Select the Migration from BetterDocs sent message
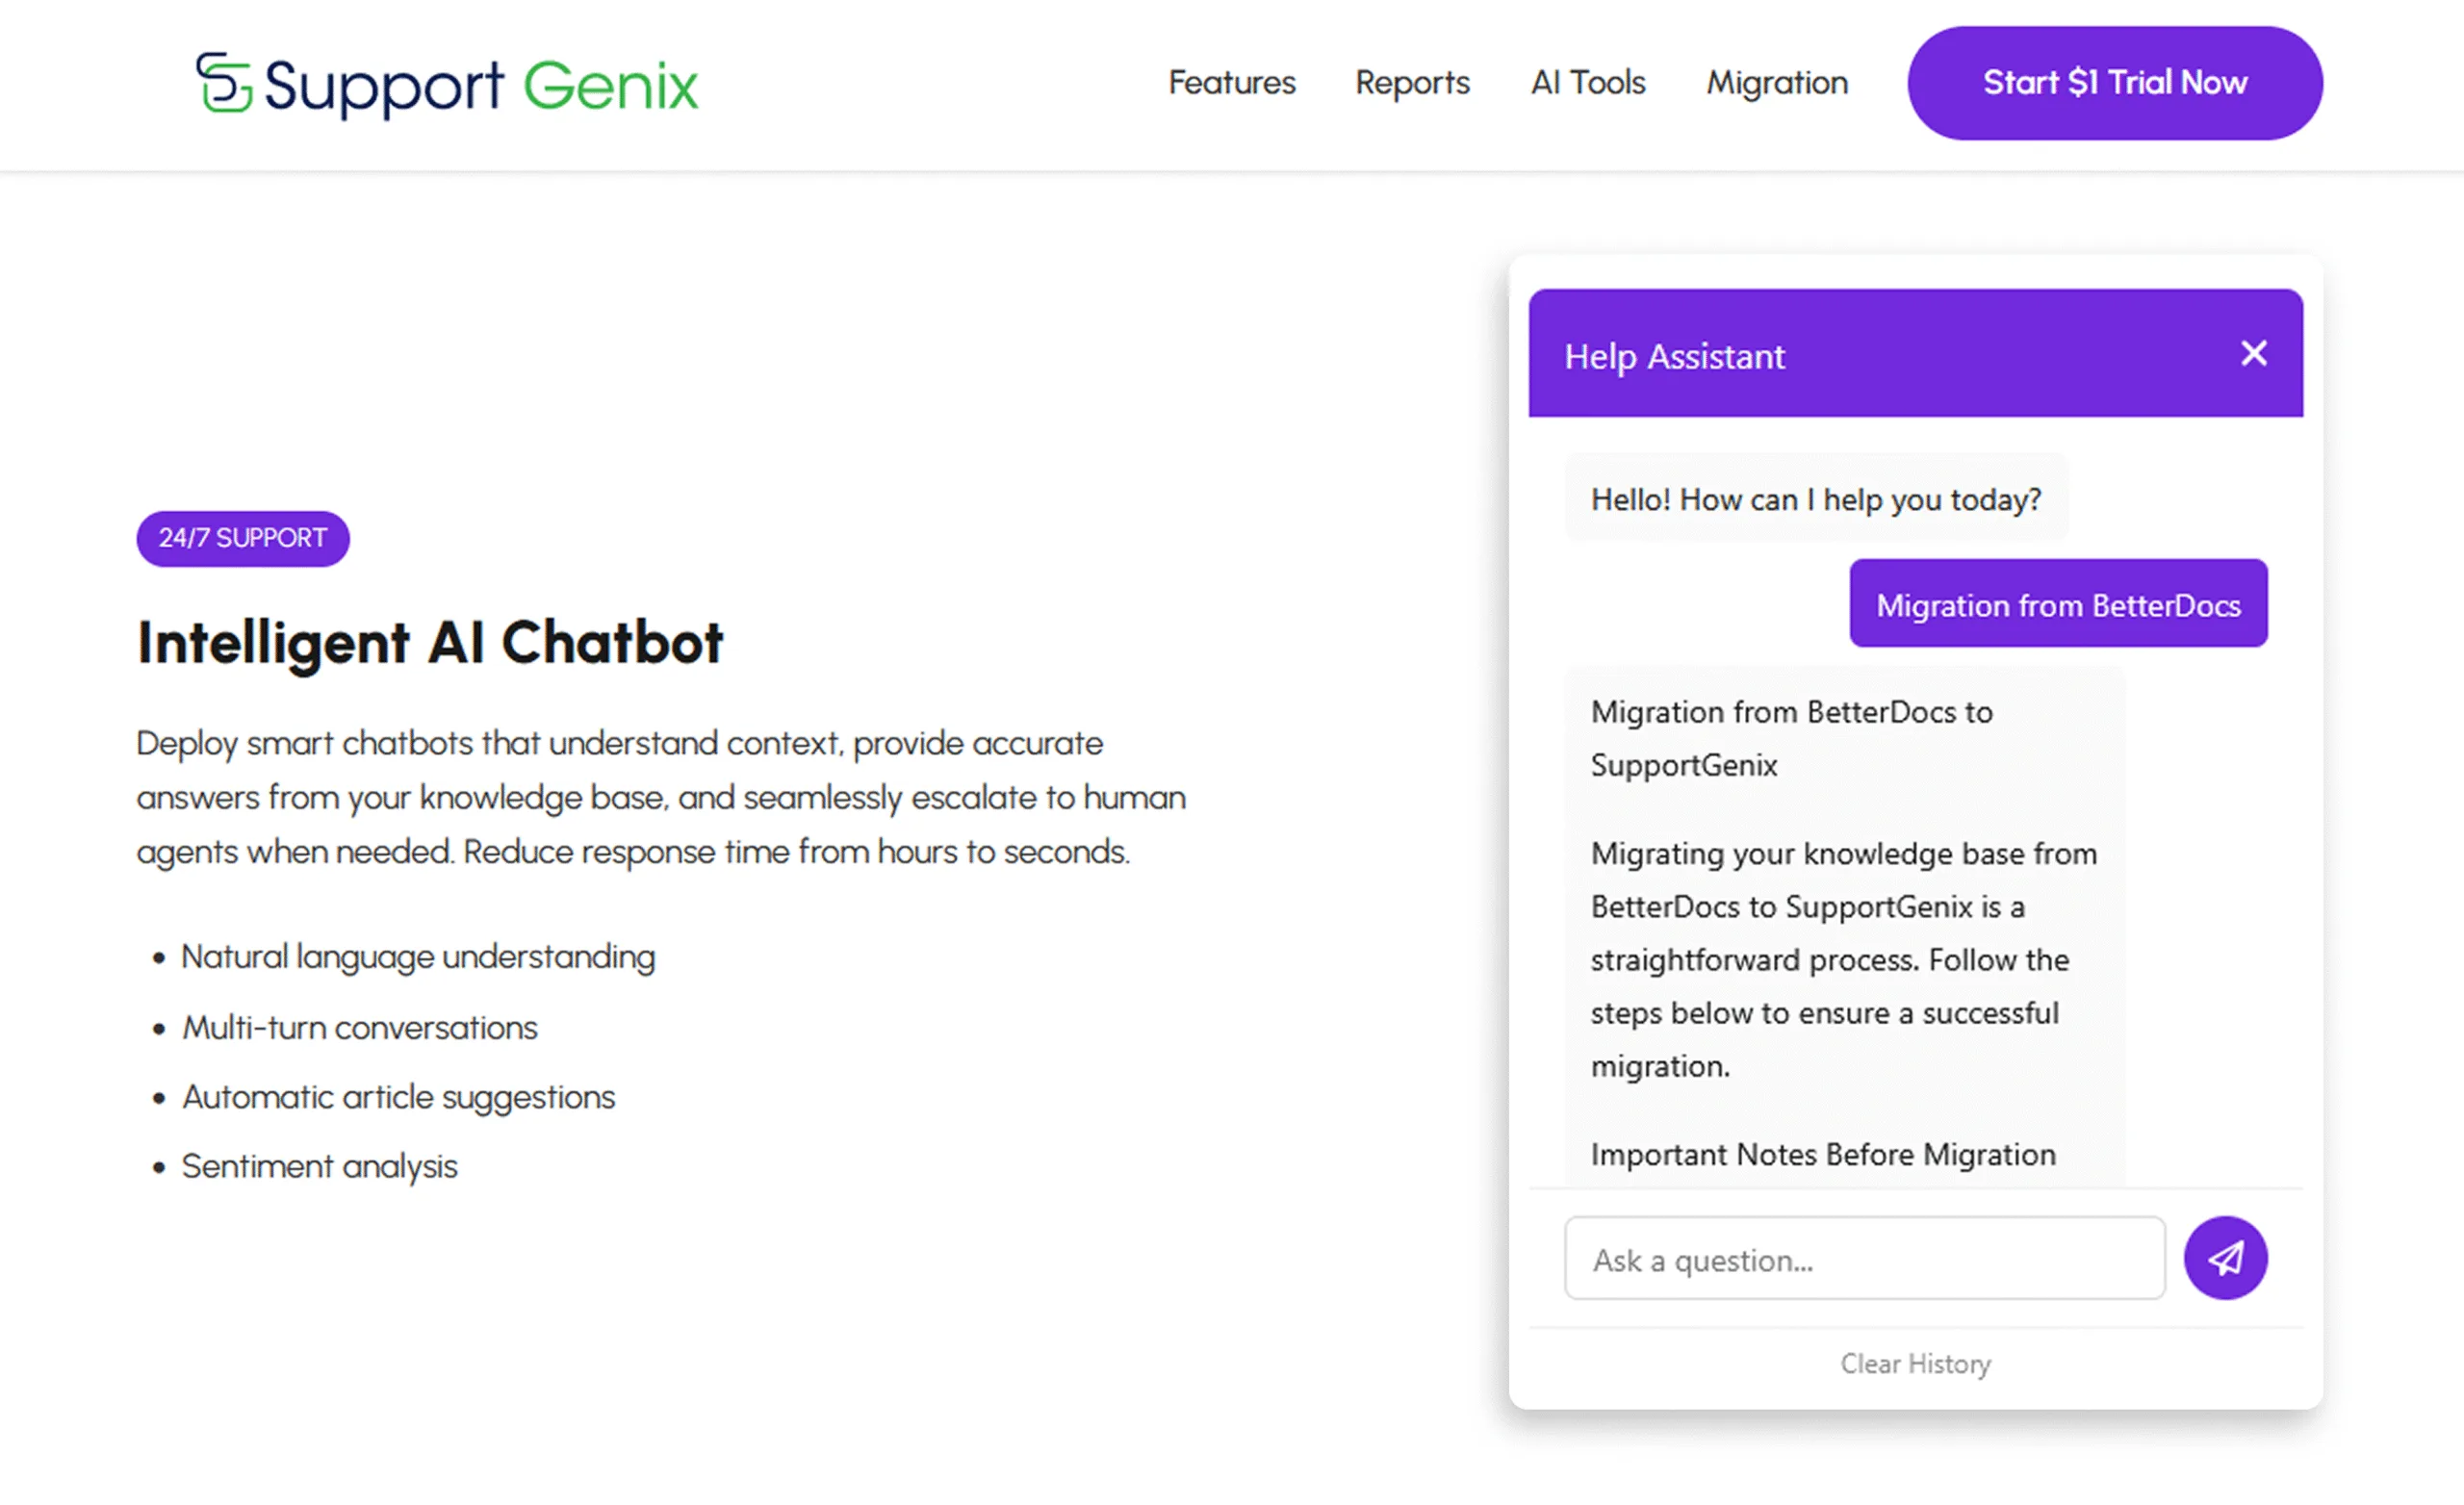The width and height of the screenshot is (2464, 1505). 2058,604
